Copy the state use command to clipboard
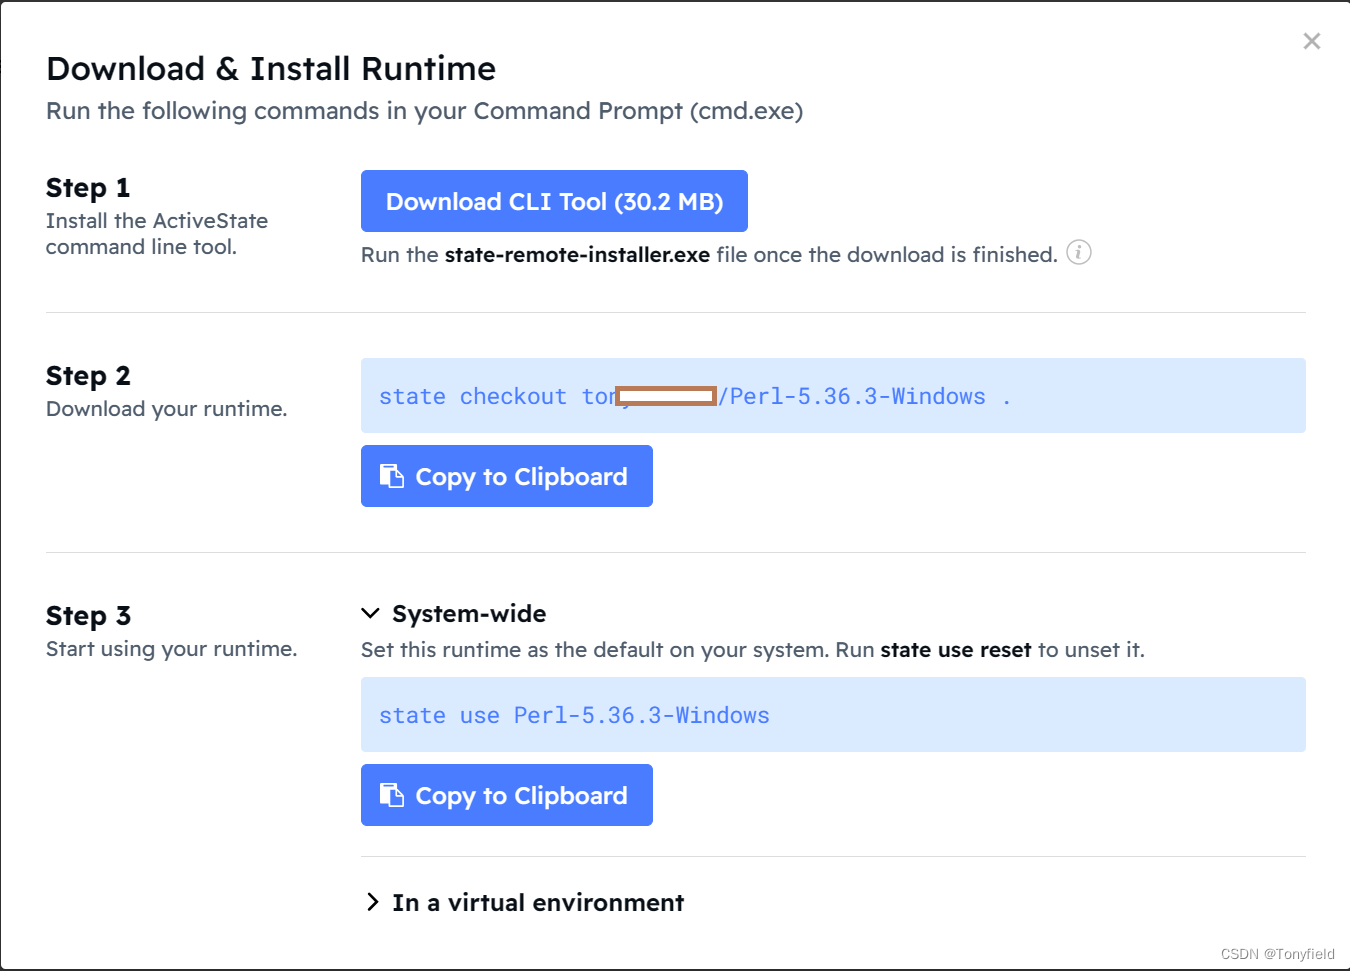 coord(507,795)
